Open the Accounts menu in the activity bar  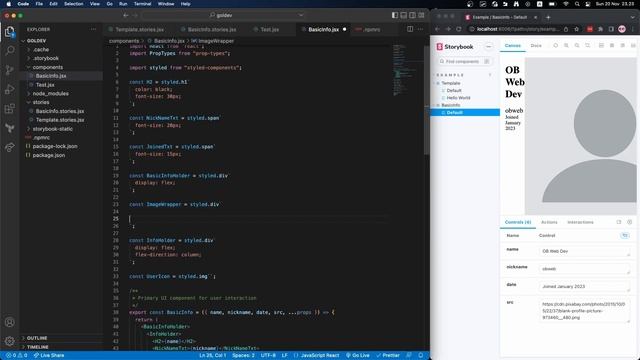click(x=9, y=322)
